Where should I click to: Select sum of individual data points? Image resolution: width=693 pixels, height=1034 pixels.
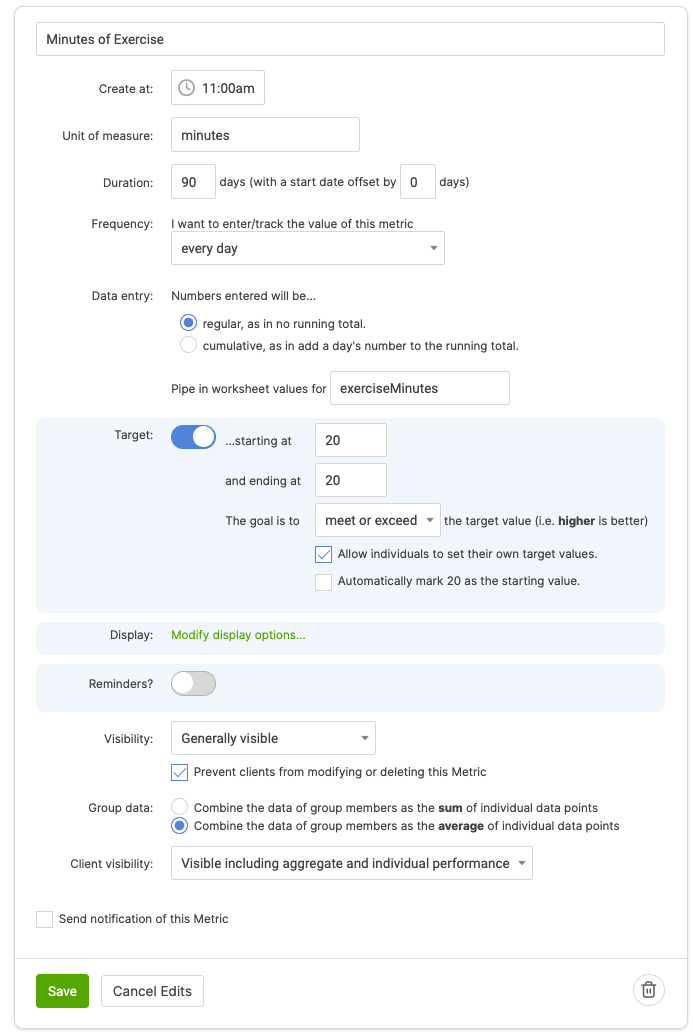(x=180, y=807)
